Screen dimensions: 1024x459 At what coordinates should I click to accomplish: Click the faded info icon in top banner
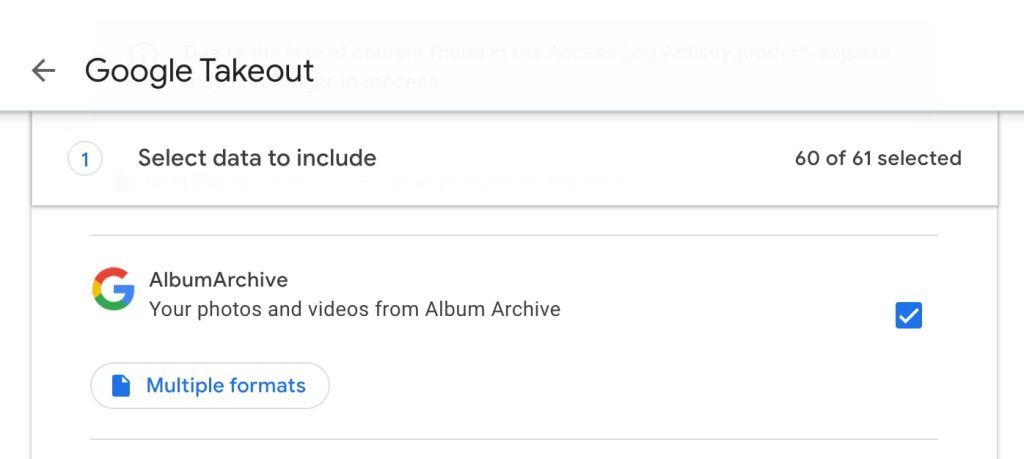click(144, 52)
